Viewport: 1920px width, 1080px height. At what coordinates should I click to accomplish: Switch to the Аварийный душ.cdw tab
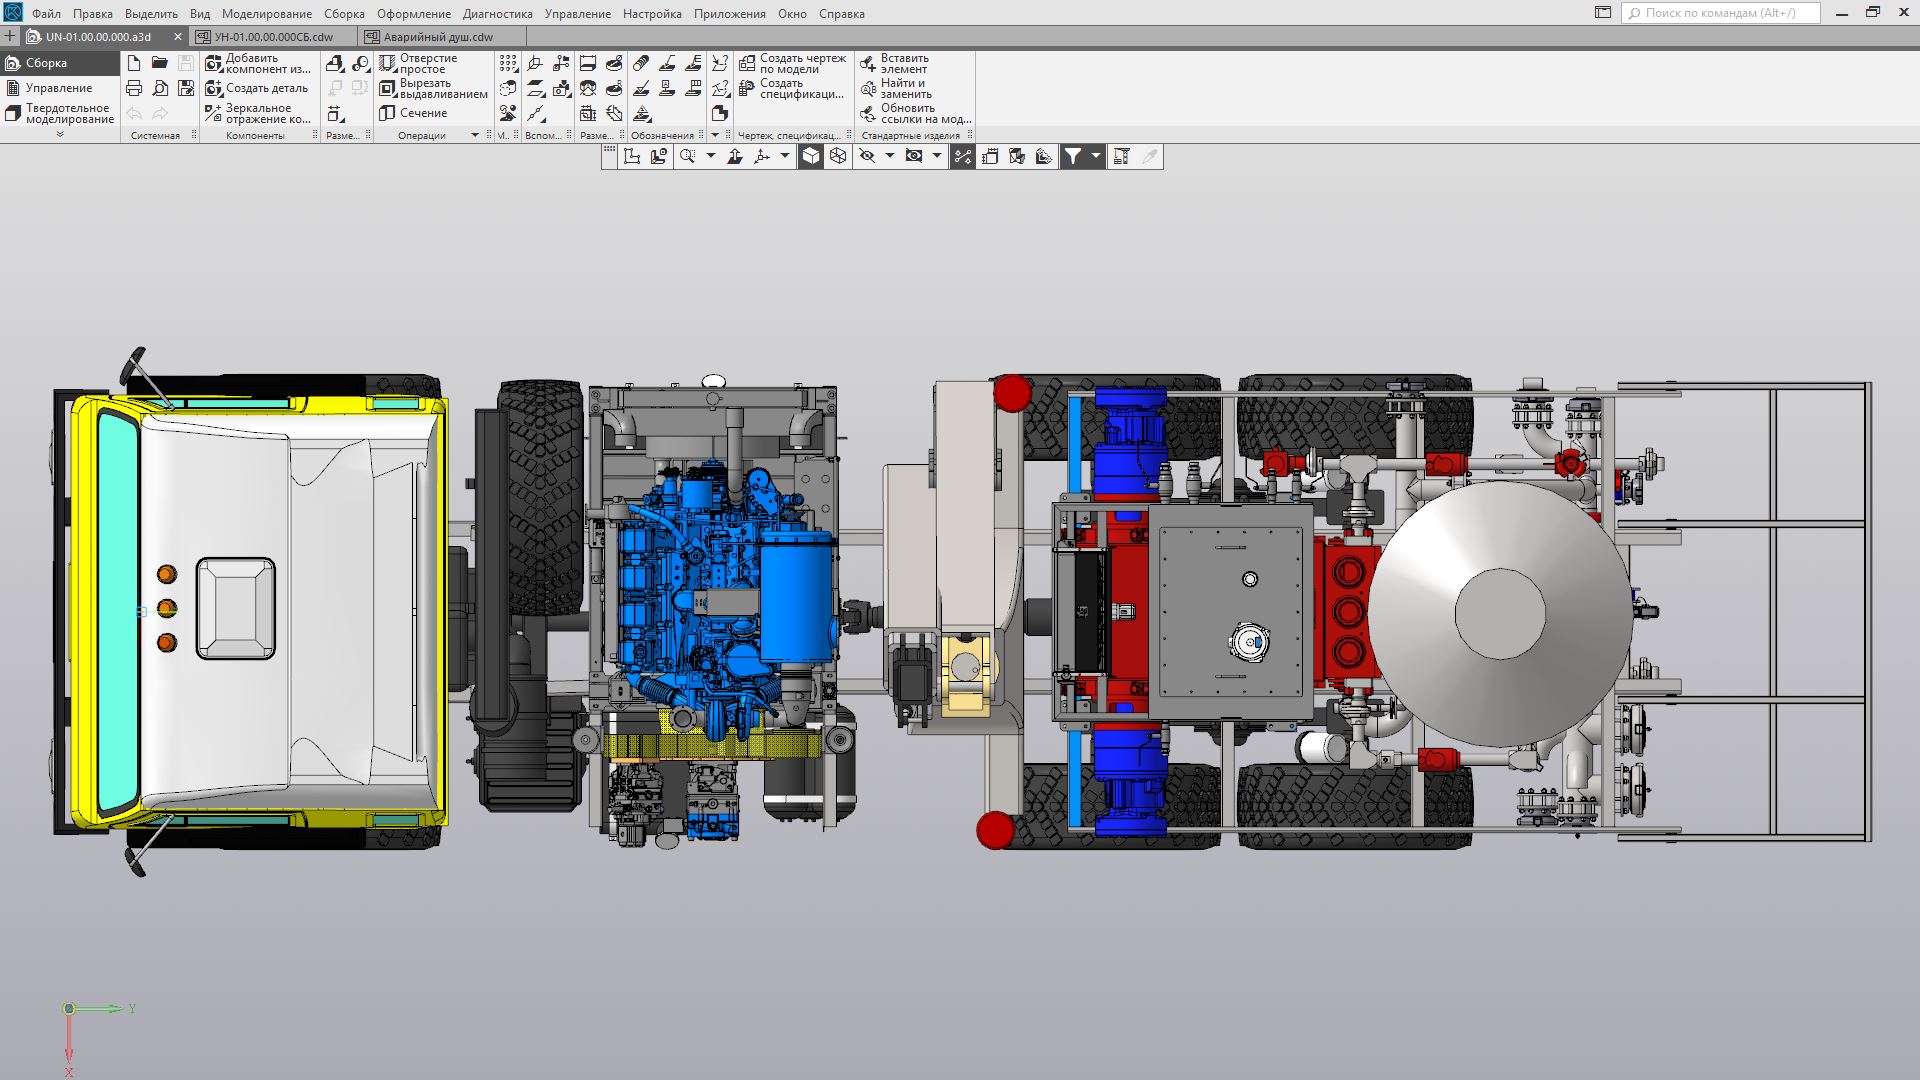[438, 37]
